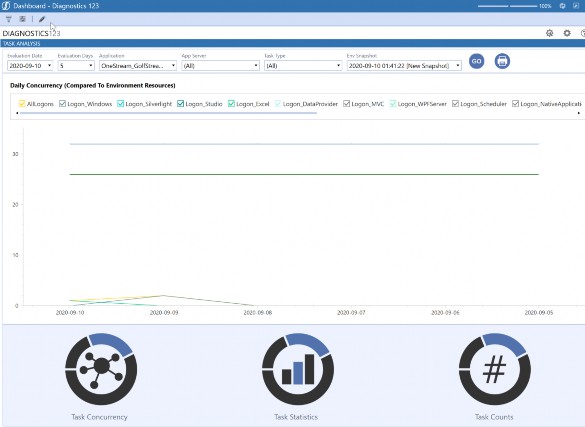Expand the Env Snapshot dropdown
585x427 pixels.
click(x=404, y=66)
